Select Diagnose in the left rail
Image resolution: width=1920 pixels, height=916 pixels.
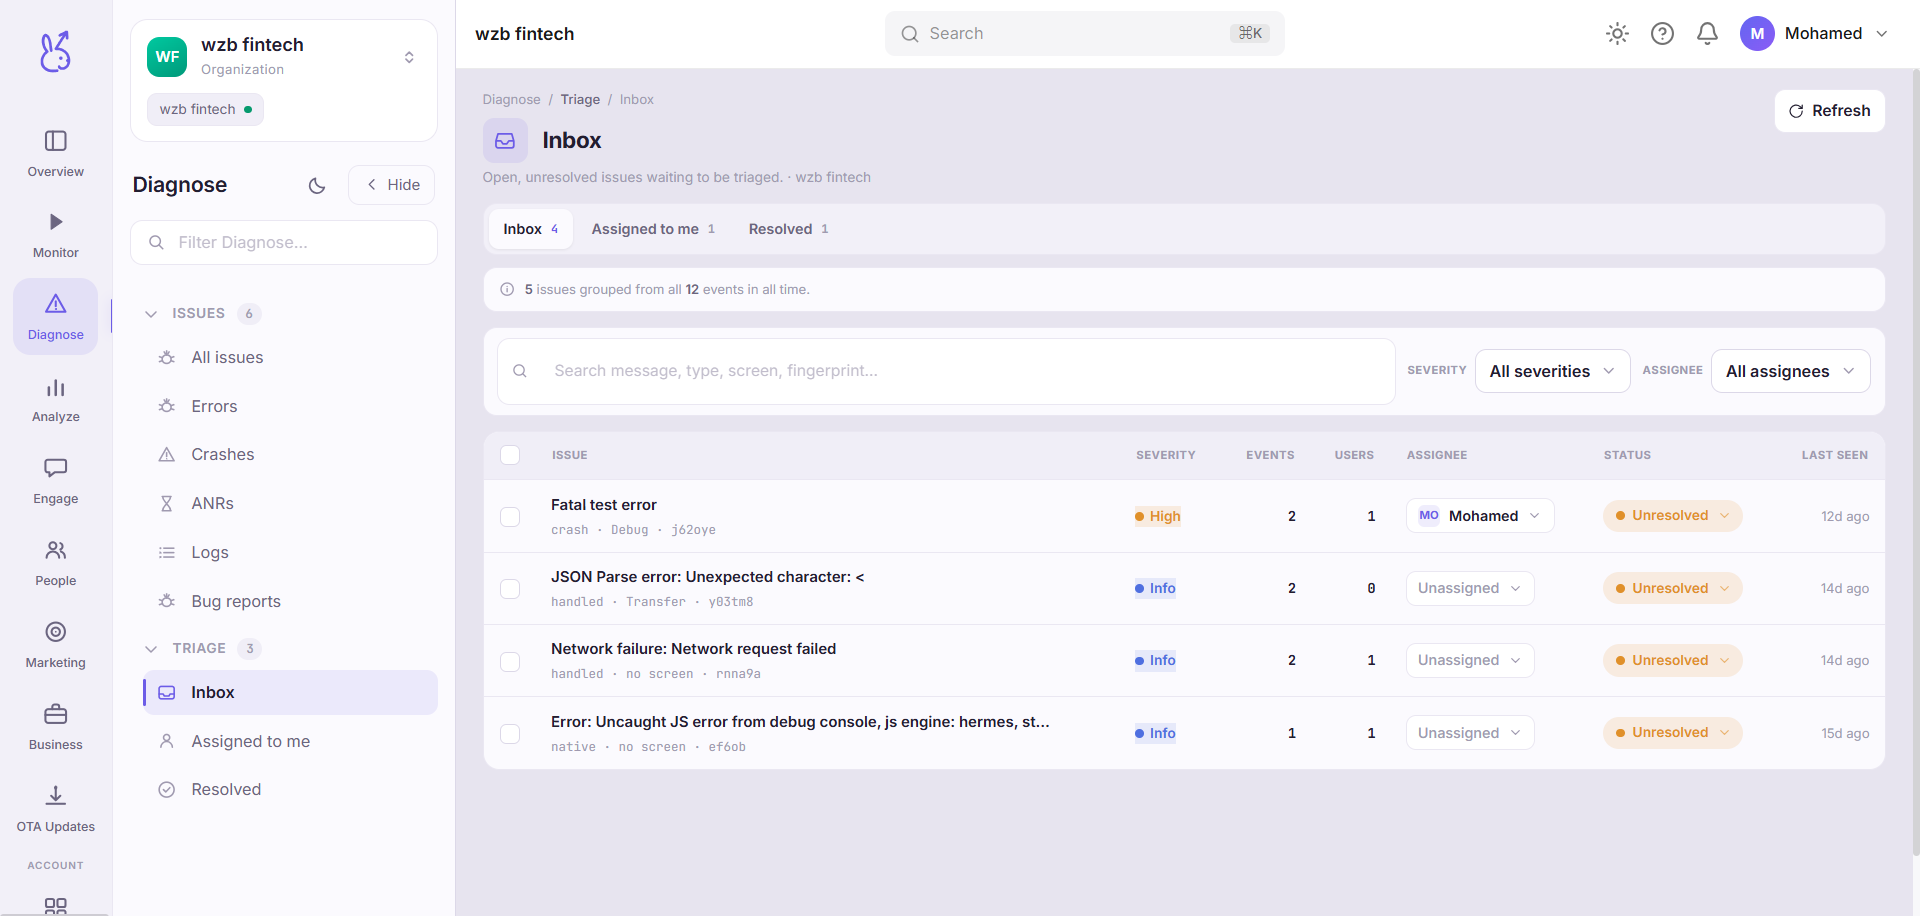[x=56, y=317]
